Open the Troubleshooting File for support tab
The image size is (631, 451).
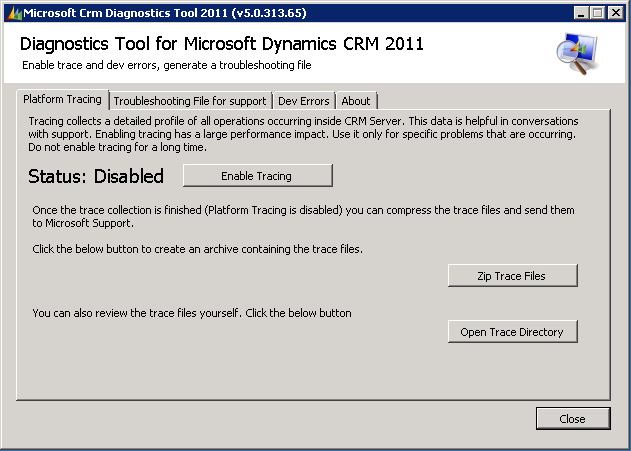coord(190,101)
